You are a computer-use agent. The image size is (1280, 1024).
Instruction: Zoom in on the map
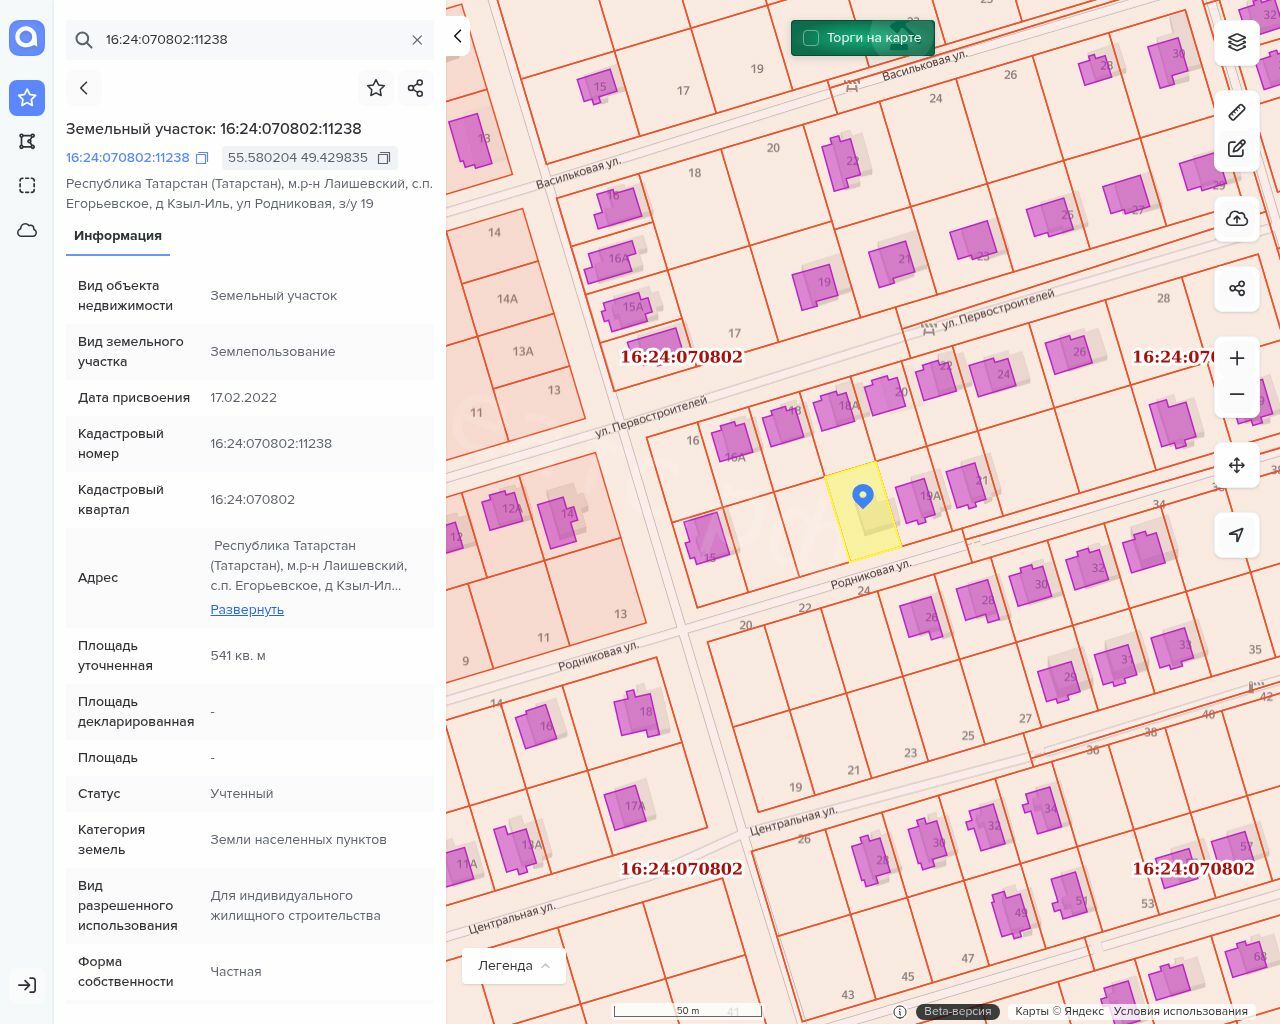[1237, 358]
